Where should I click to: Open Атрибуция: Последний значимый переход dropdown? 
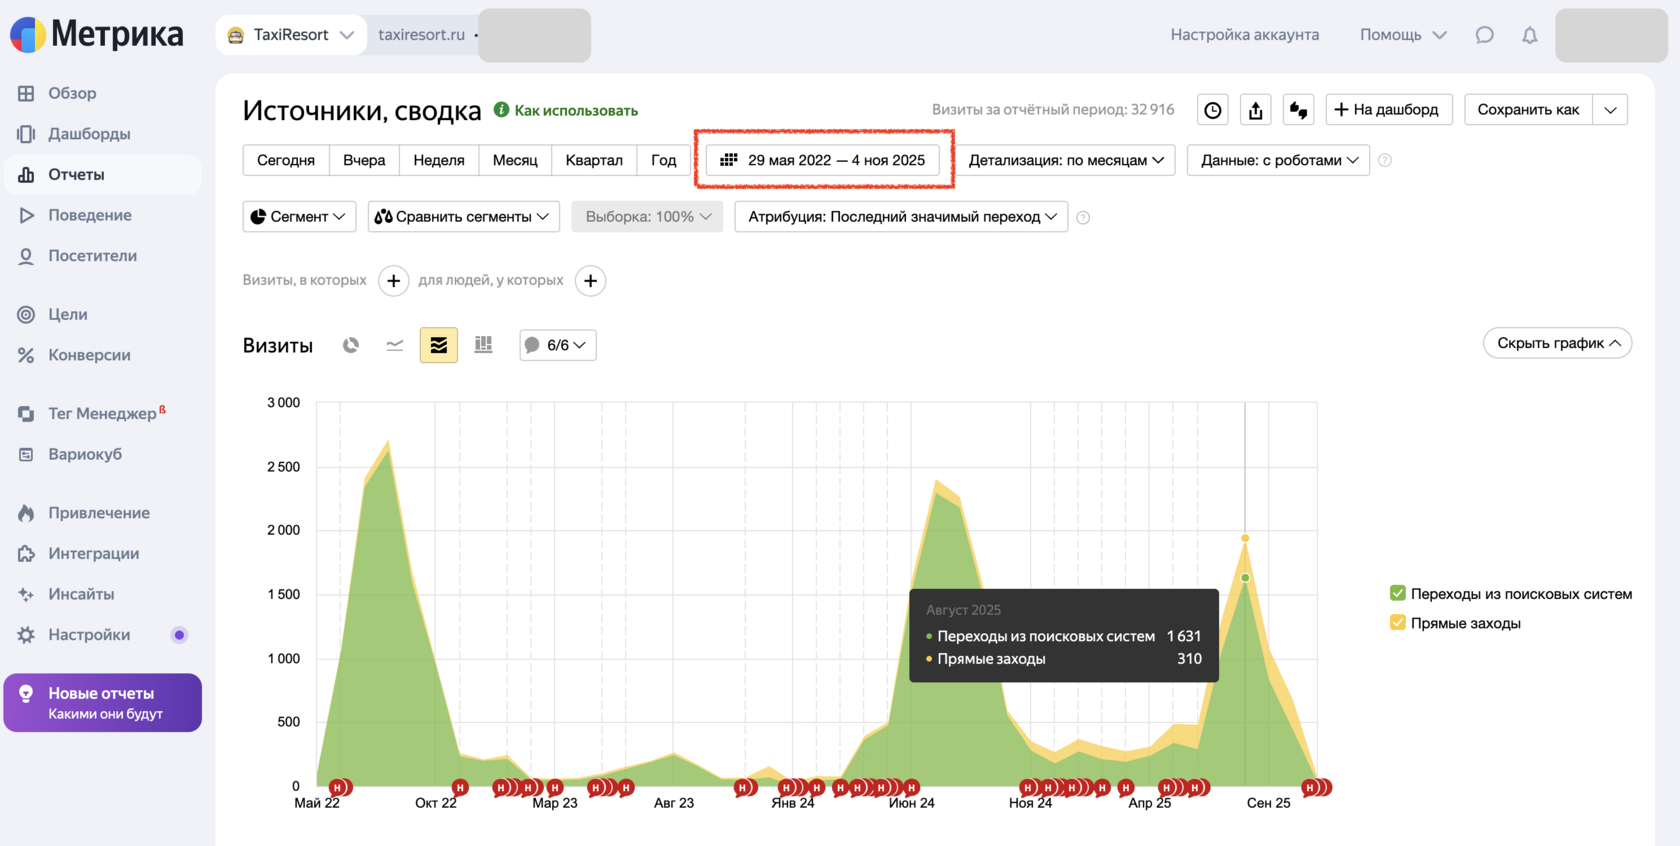(901, 217)
